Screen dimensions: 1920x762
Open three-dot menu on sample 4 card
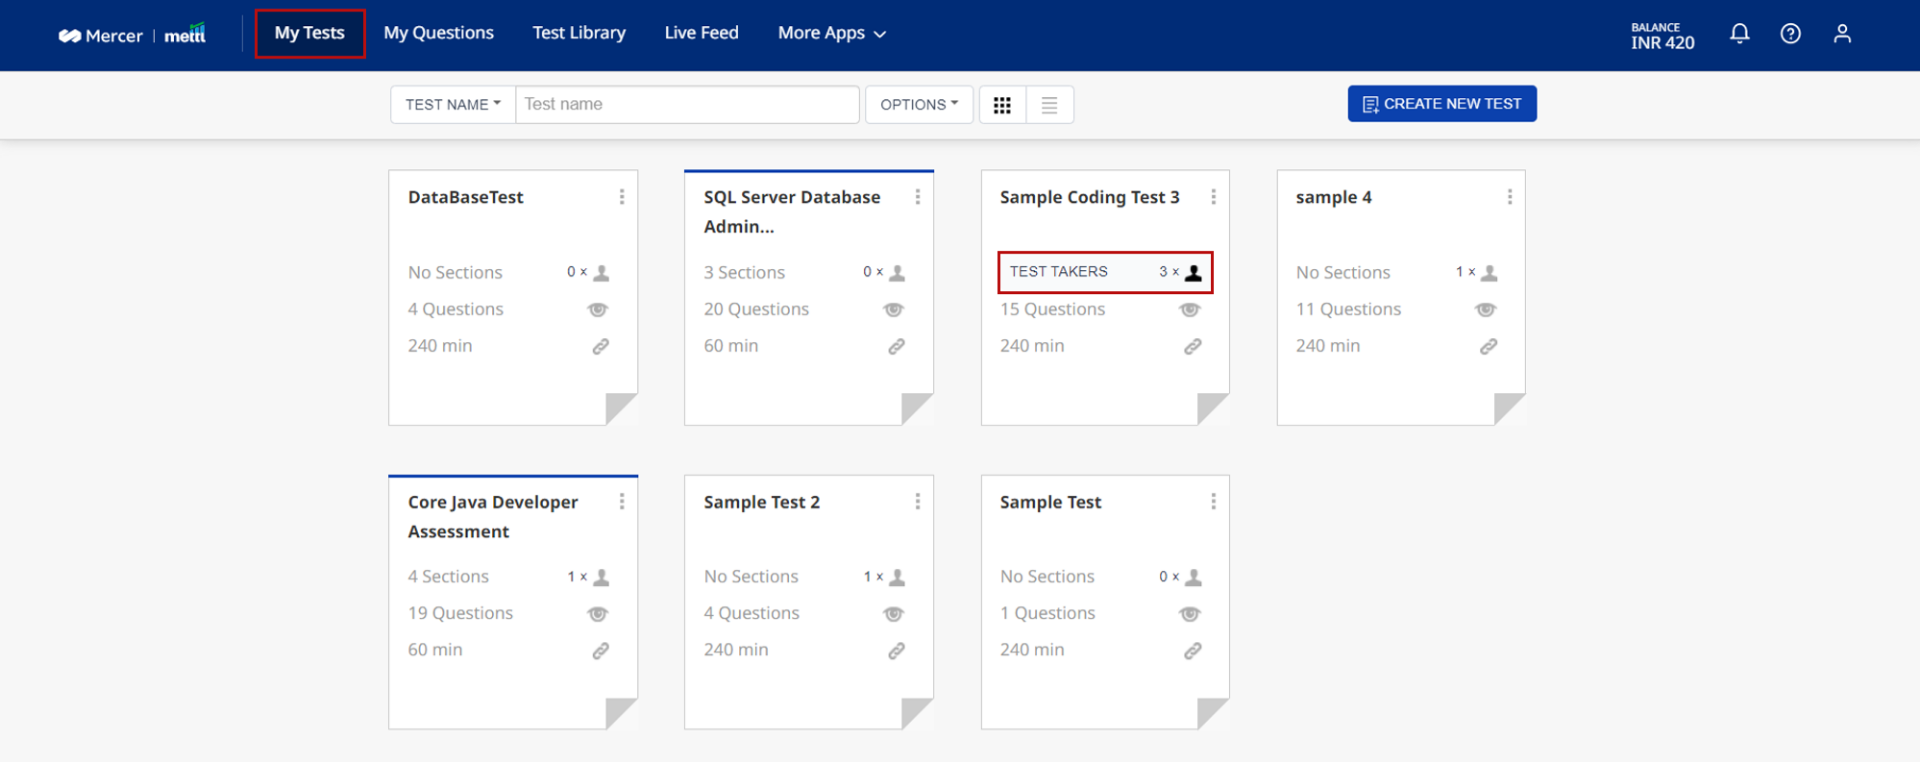[1509, 197]
